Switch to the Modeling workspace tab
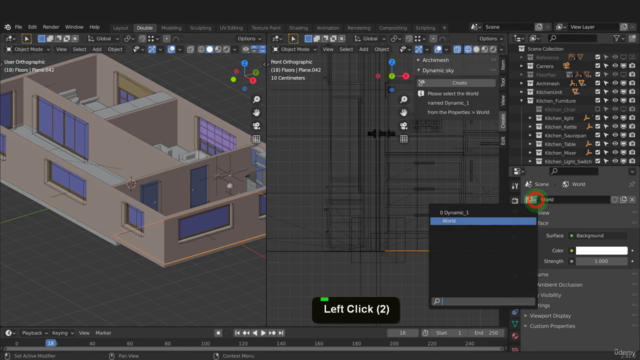 (171, 28)
